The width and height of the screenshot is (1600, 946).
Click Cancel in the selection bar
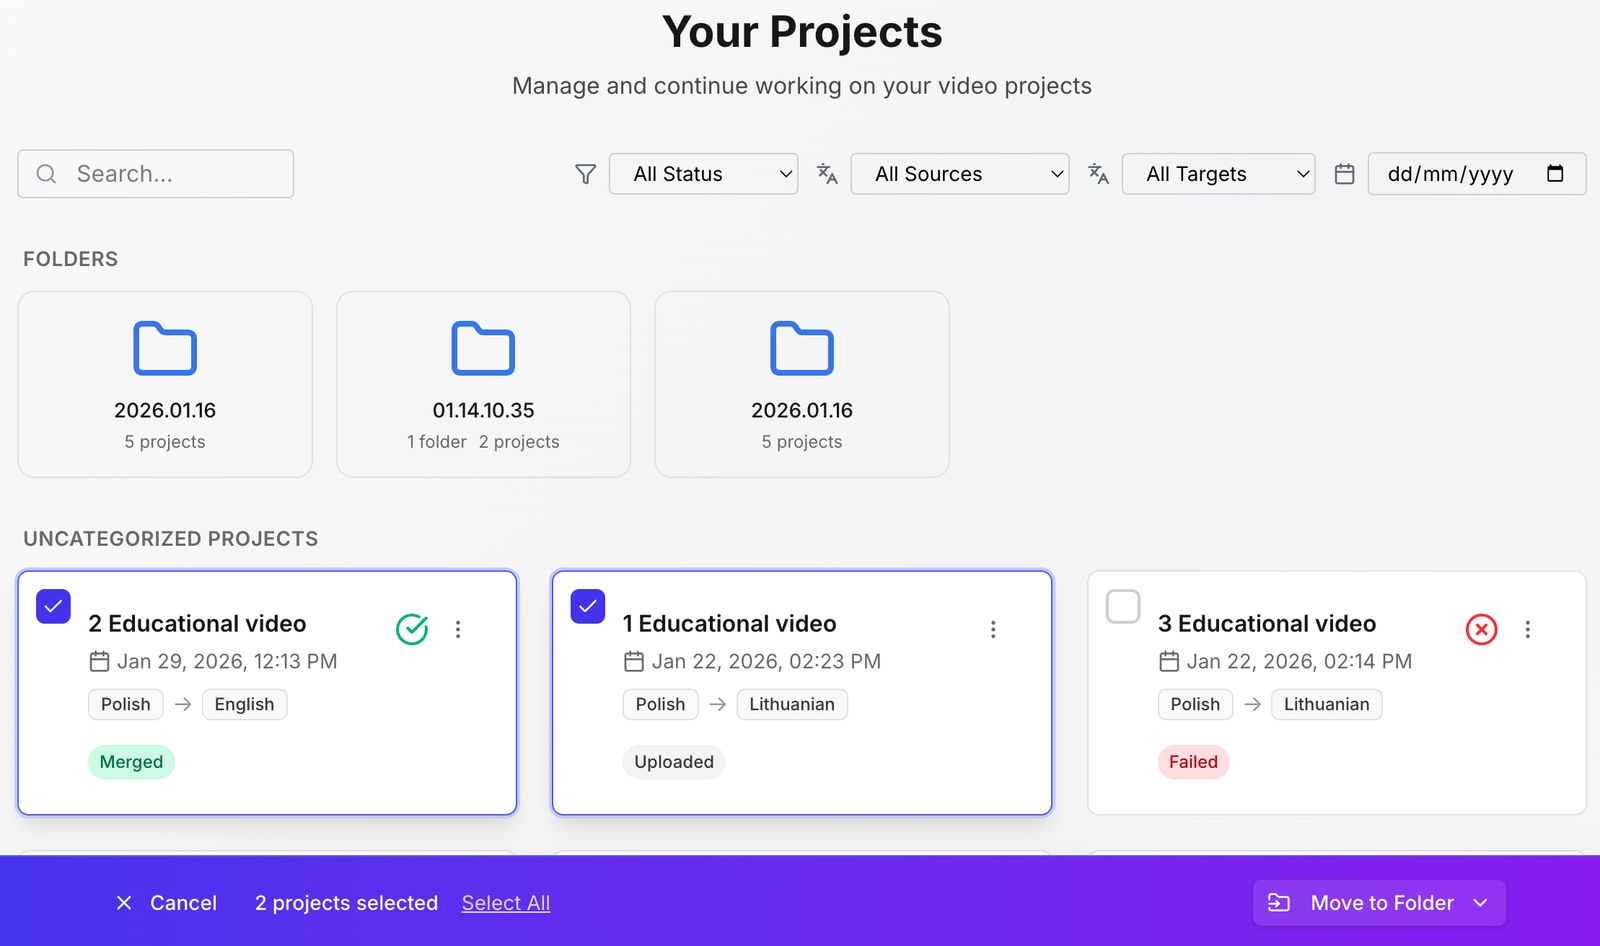166,903
